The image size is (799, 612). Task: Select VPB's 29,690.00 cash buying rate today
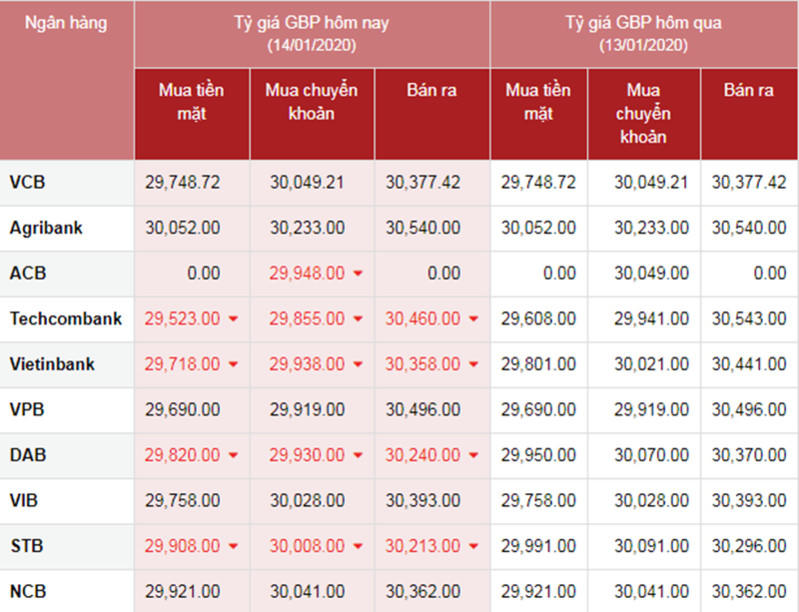(182, 410)
